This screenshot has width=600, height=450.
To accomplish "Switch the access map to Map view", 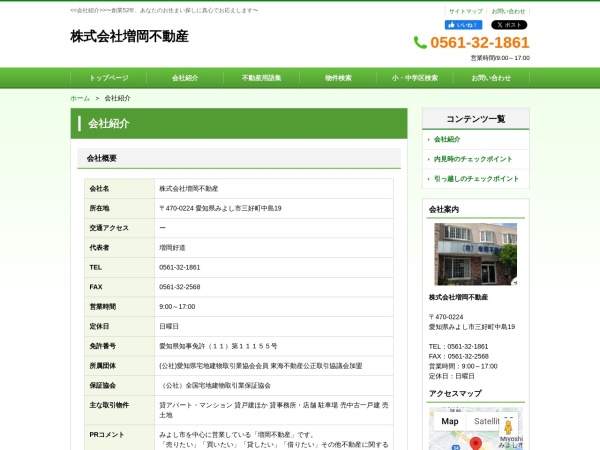I will tap(450, 421).
